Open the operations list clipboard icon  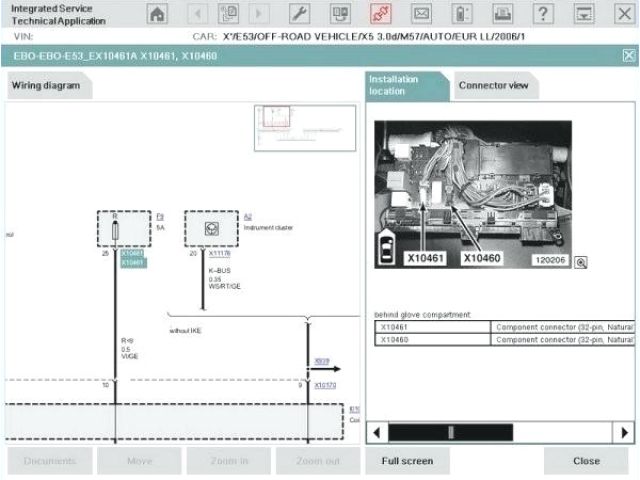coord(229,14)
